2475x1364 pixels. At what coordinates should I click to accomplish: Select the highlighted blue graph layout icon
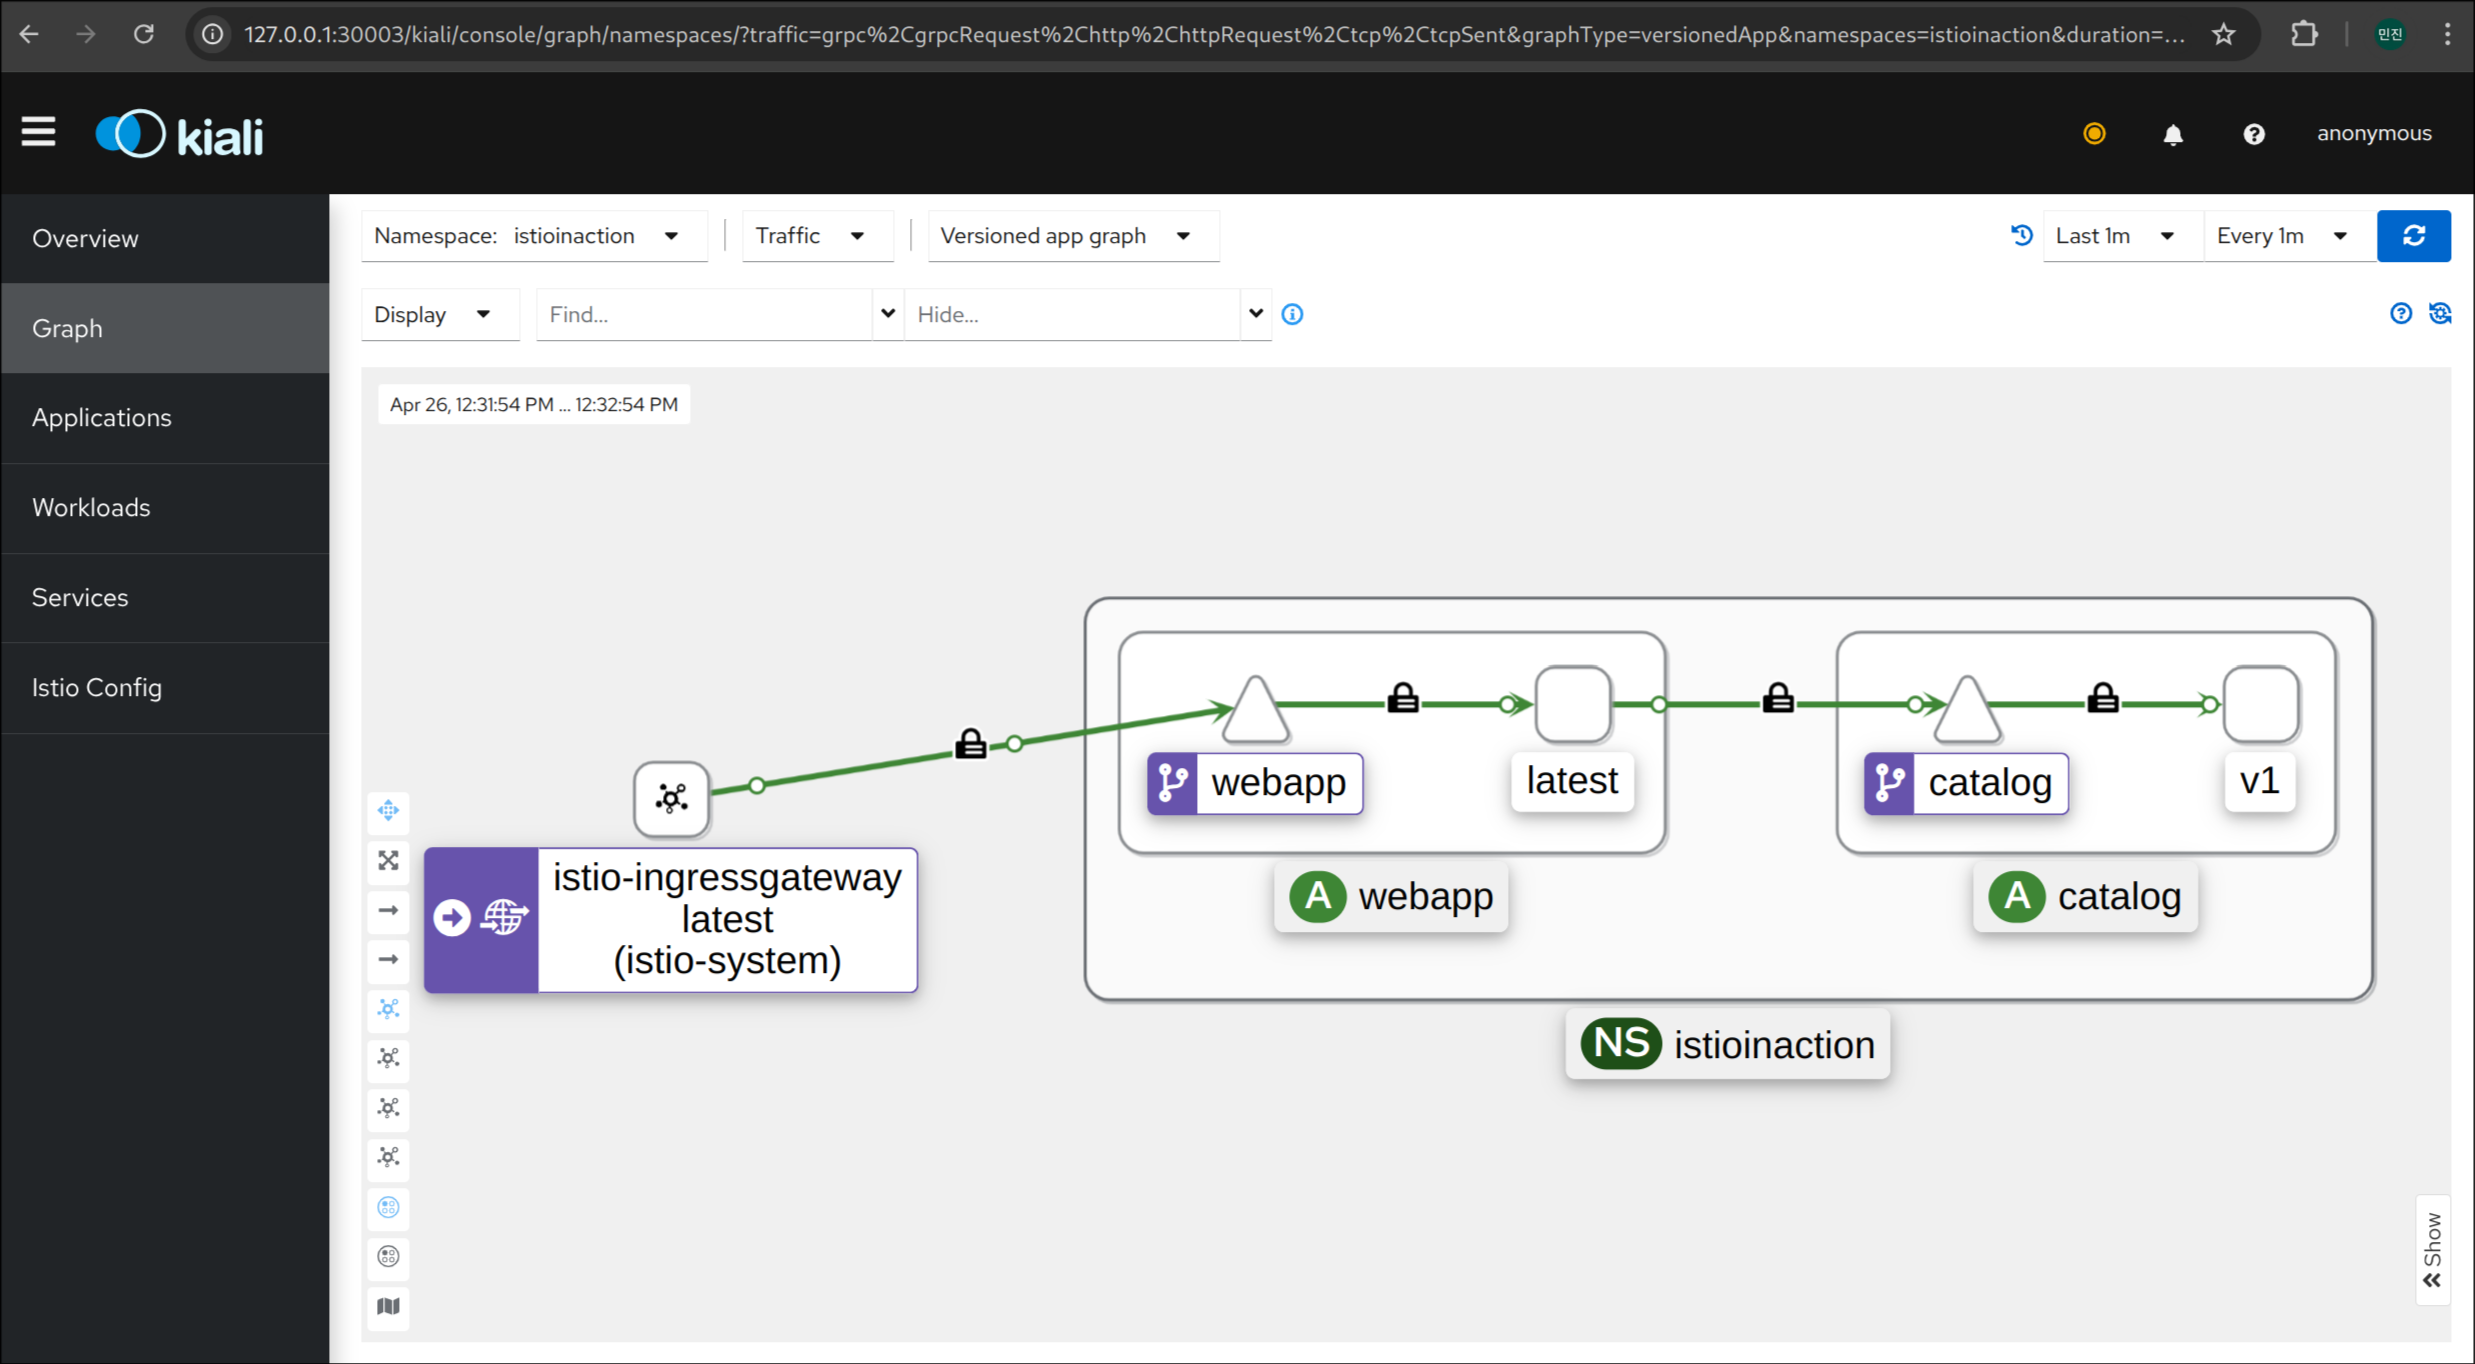click(388, 1009)
